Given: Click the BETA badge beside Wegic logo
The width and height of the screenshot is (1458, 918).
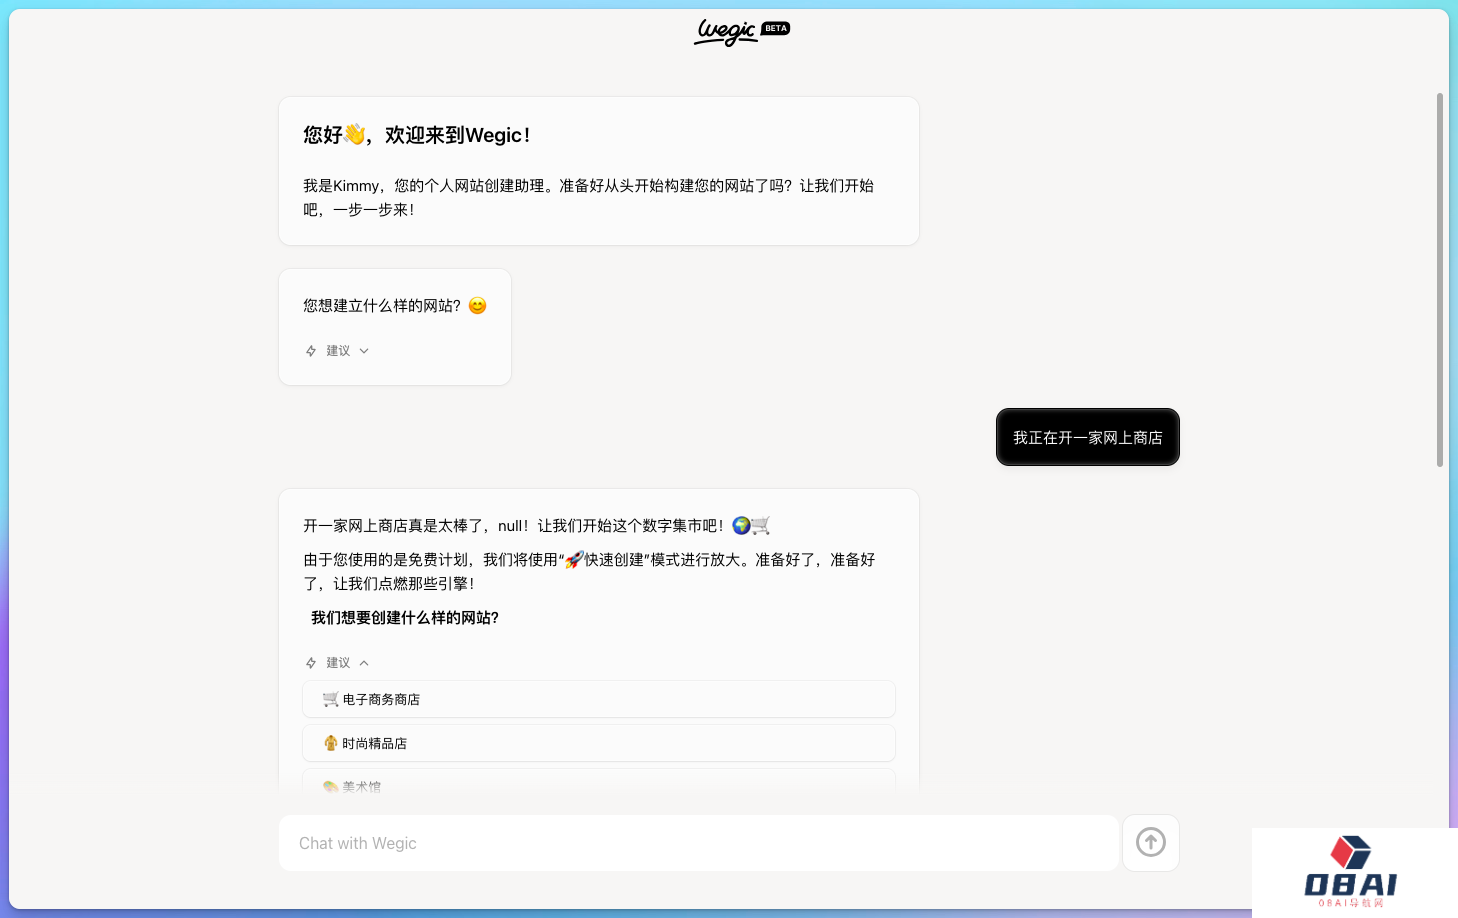Looking at the screenshot, I should [x=776, y=28].
